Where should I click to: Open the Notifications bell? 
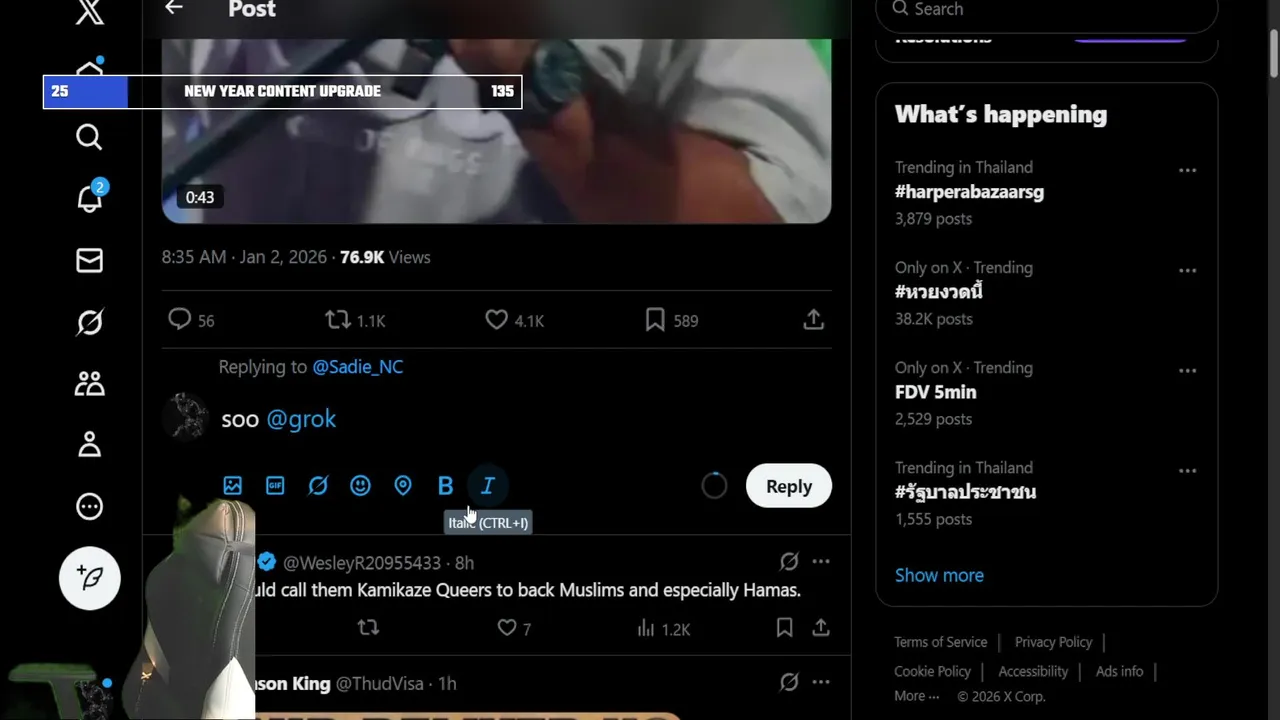coord(89,198)
